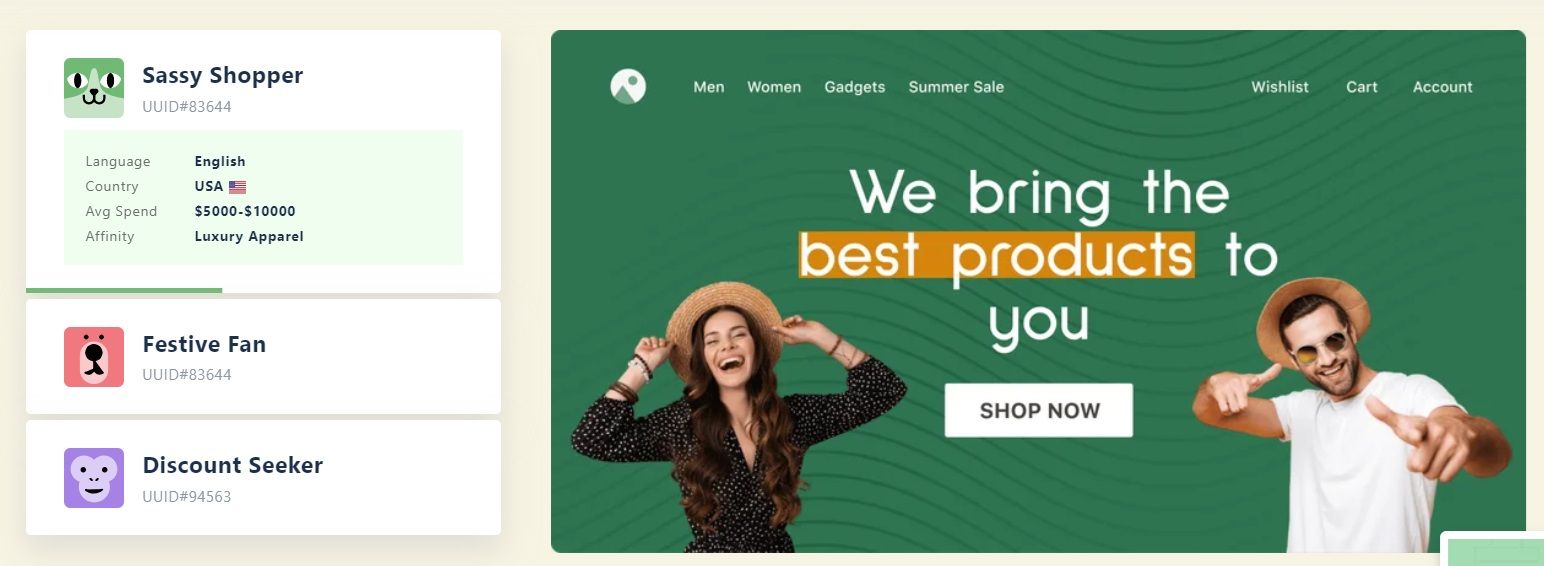Open the Summer Sale link
1544x566 pixels.
(x=956, y=87)
